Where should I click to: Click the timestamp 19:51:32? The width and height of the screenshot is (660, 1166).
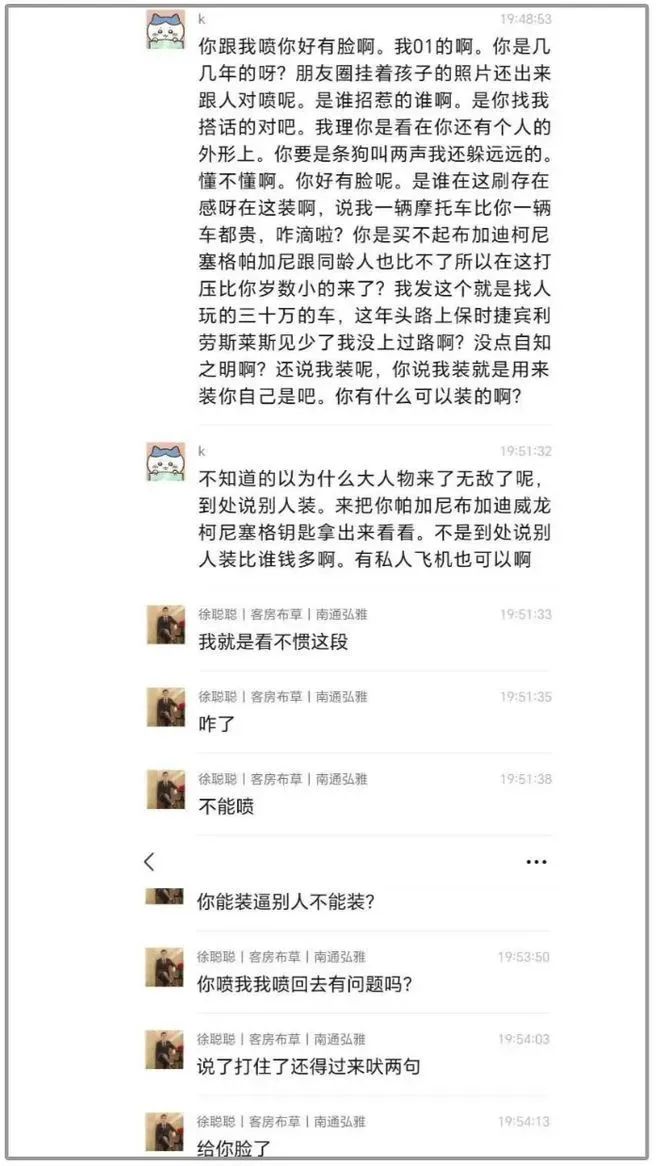[525, 451]
